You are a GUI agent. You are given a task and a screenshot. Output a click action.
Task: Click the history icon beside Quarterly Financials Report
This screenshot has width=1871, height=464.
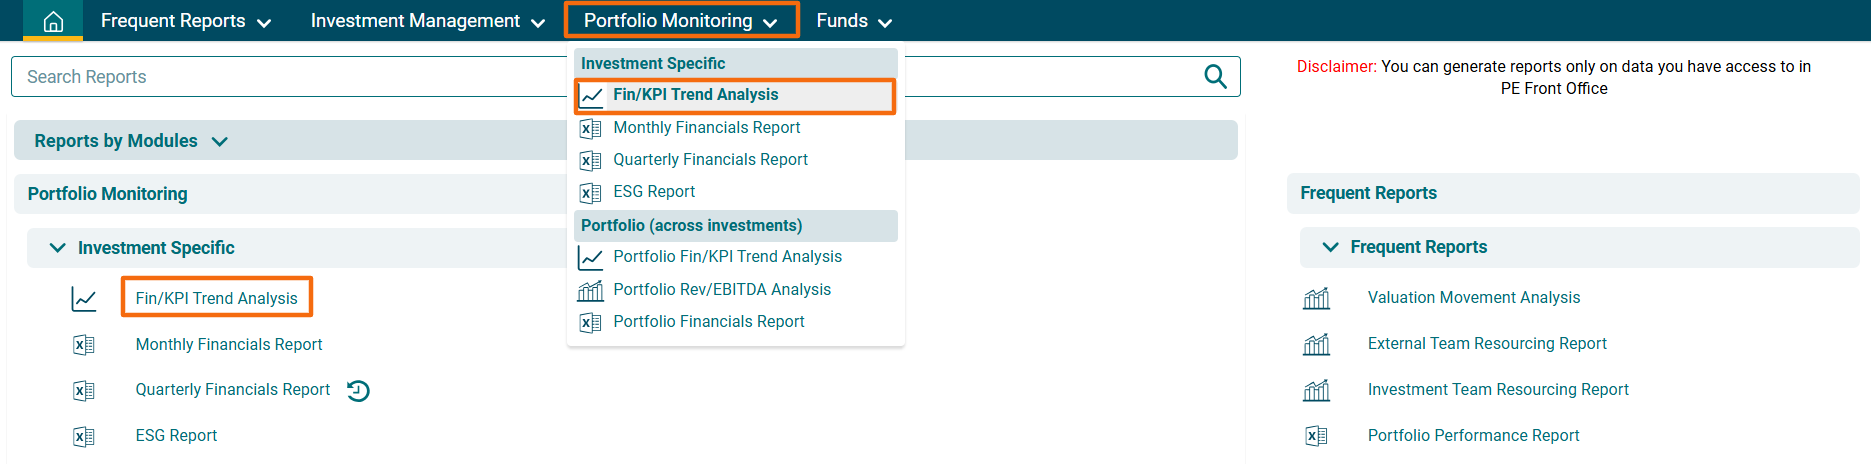point(358,391)
